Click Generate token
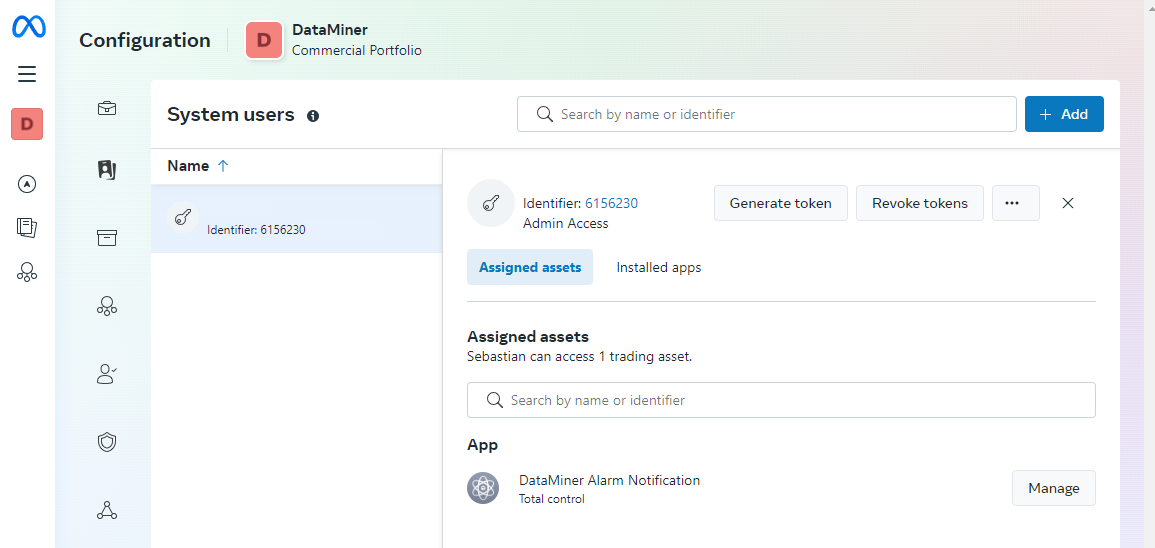 [x=781, y=203]
